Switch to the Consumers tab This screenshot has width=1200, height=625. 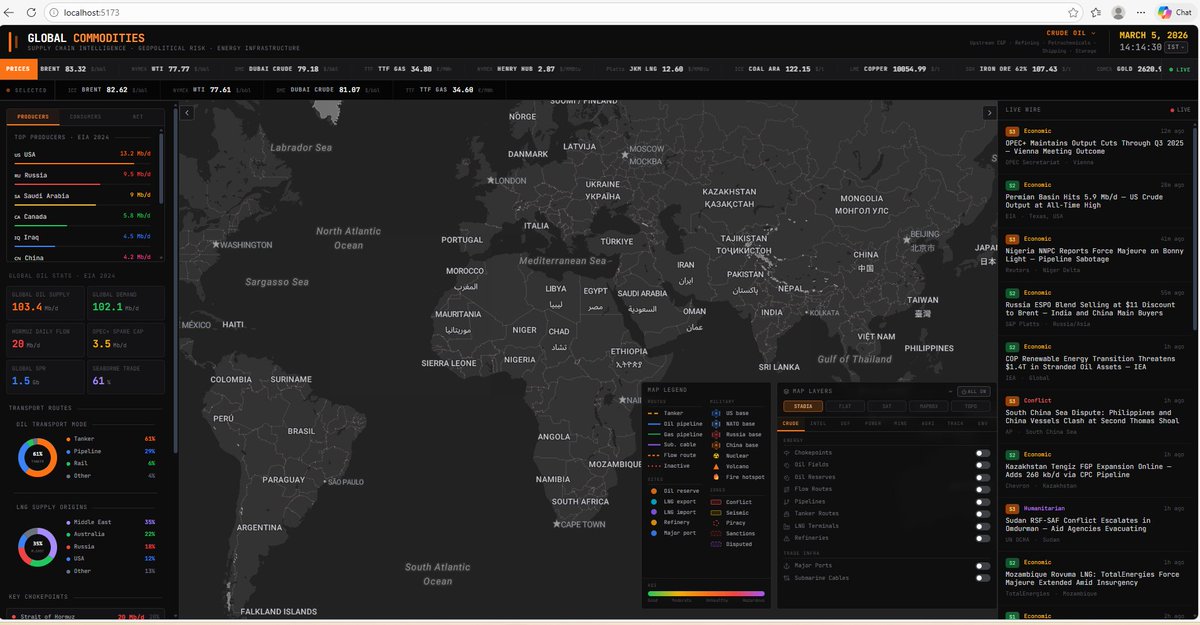pos(84,117)
